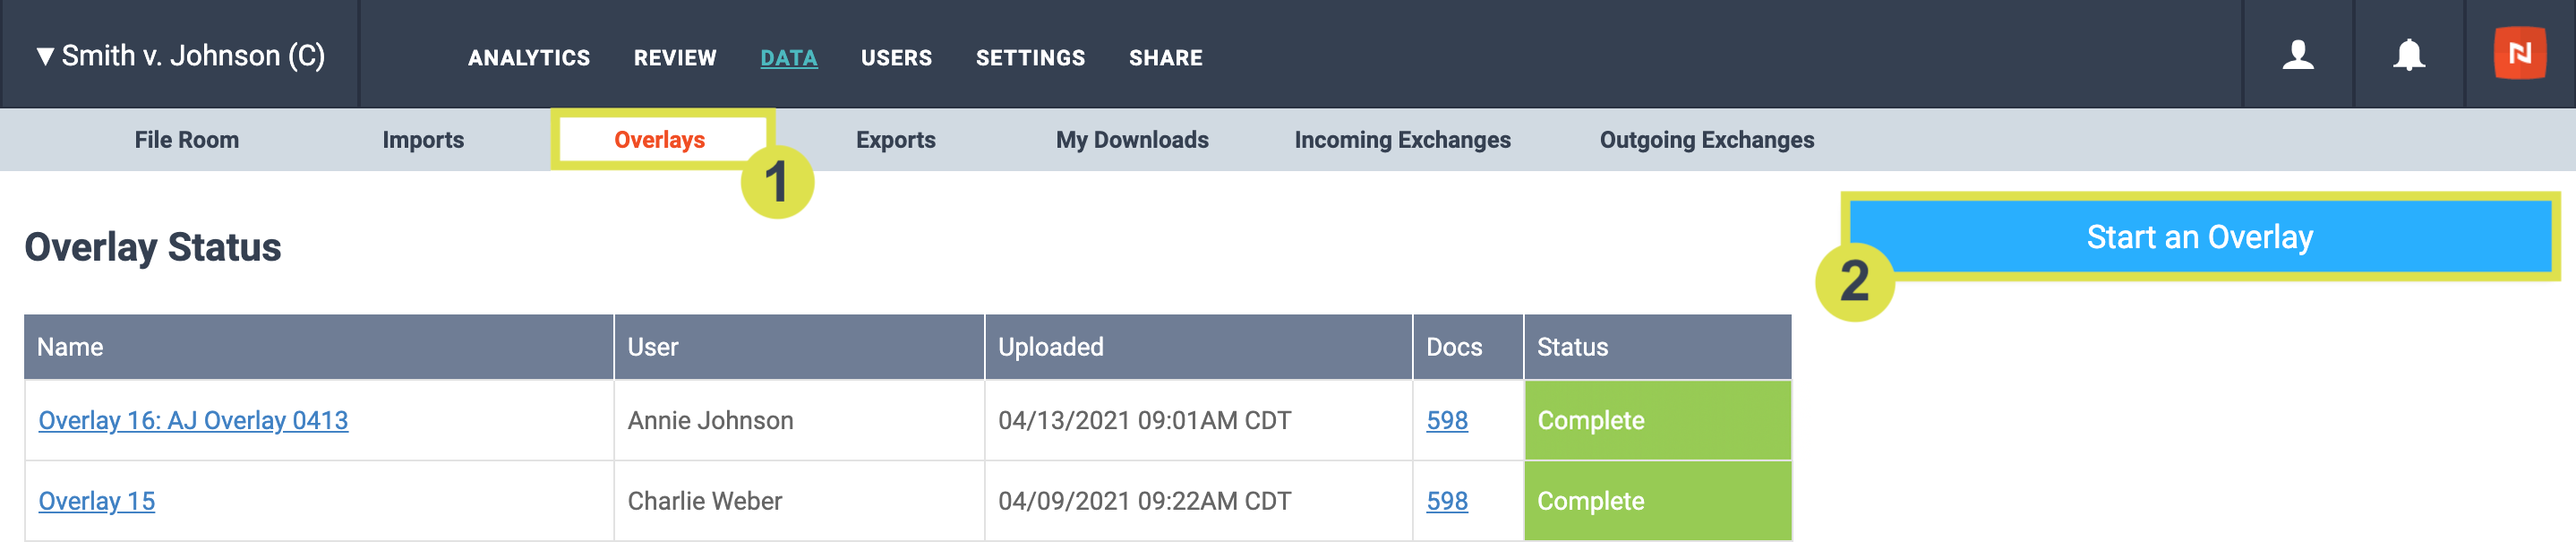View the Outgoing Exchanges tab
2576x542 pixels.
tap(1707, 140)
